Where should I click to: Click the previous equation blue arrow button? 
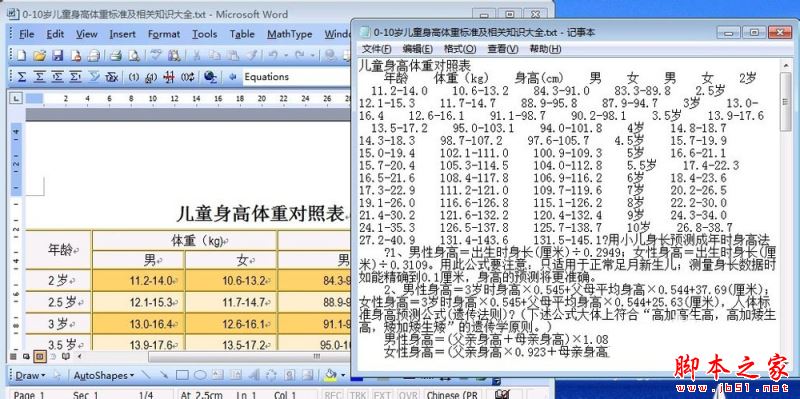pyautogui.click(x=233, y=77)
